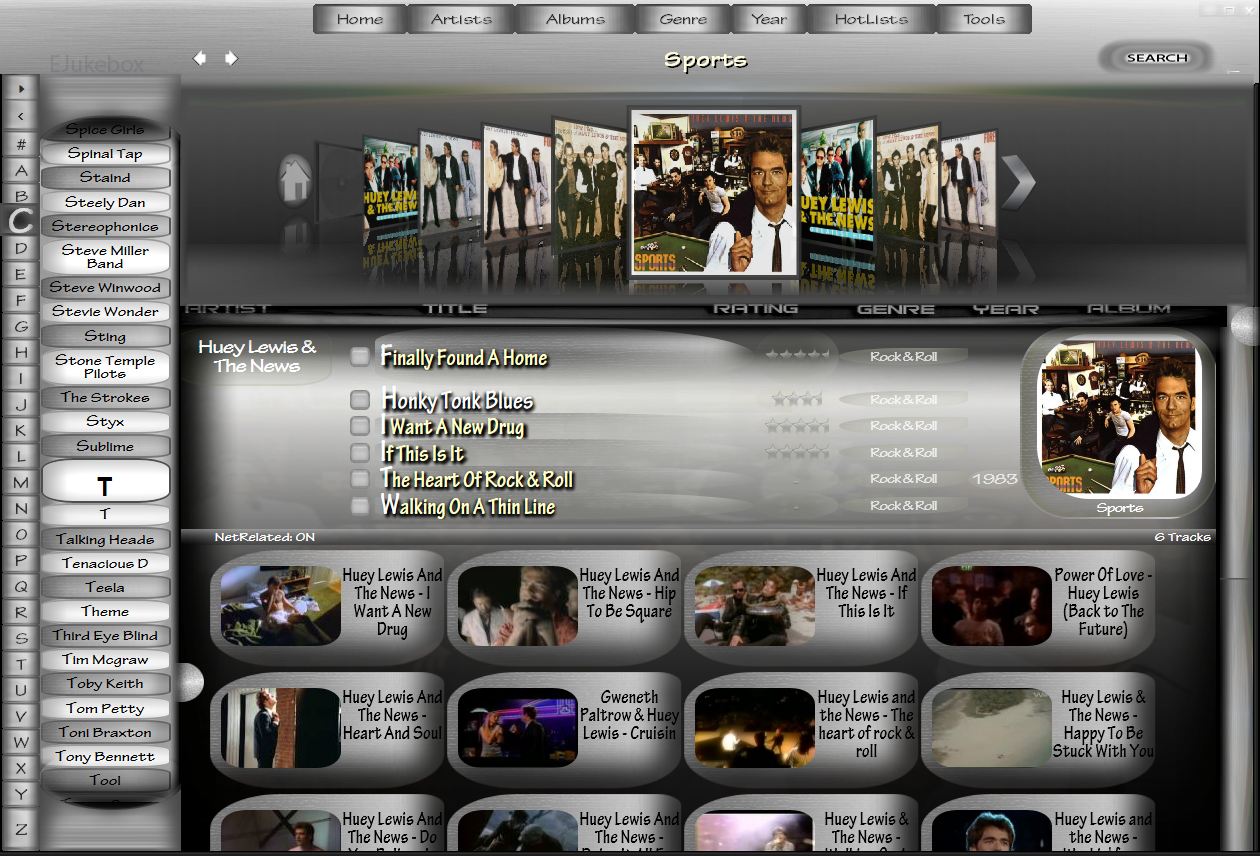Go forward with the right navigation arrow
Image resolution: width=1260 pixels, height=856 pixels.
pos(231,58)
